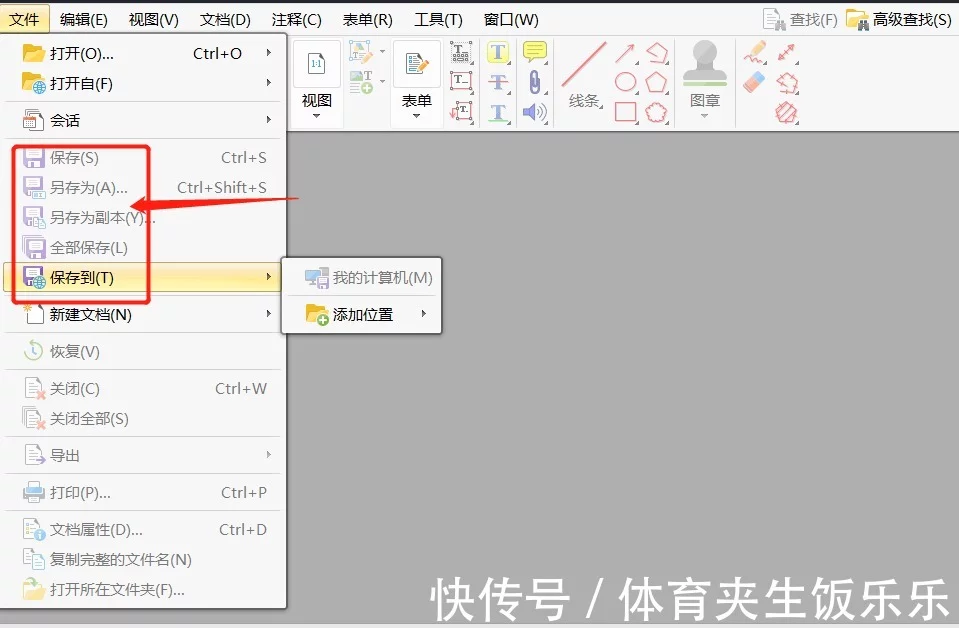Screen dimensions: 959x628
Task: Choose 复制完整的文件名(N) menu entry
Action: (x=144, y=559)
